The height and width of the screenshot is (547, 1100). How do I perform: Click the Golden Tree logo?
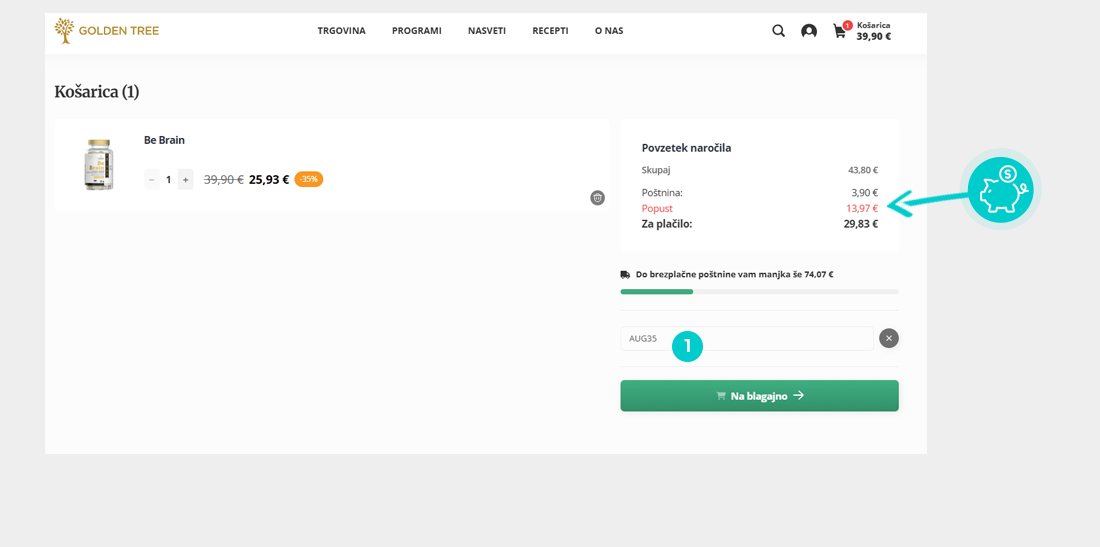107,31
